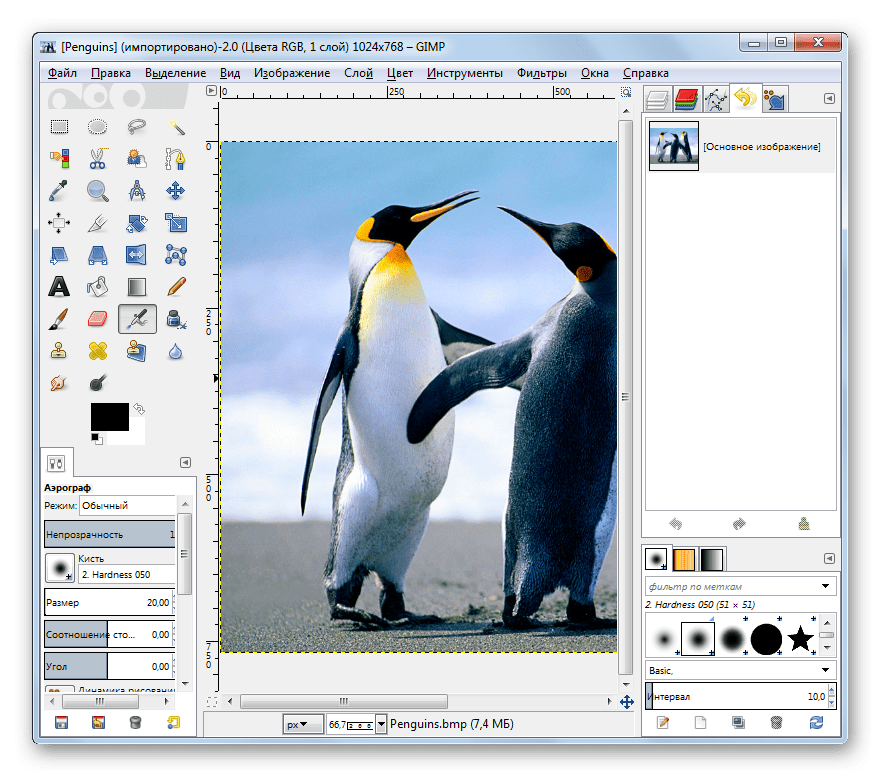881x777 pixels.
Task: Select the Fuzzy Select magic wand tool
Action: pyautogui.click(x=176, y=127)
